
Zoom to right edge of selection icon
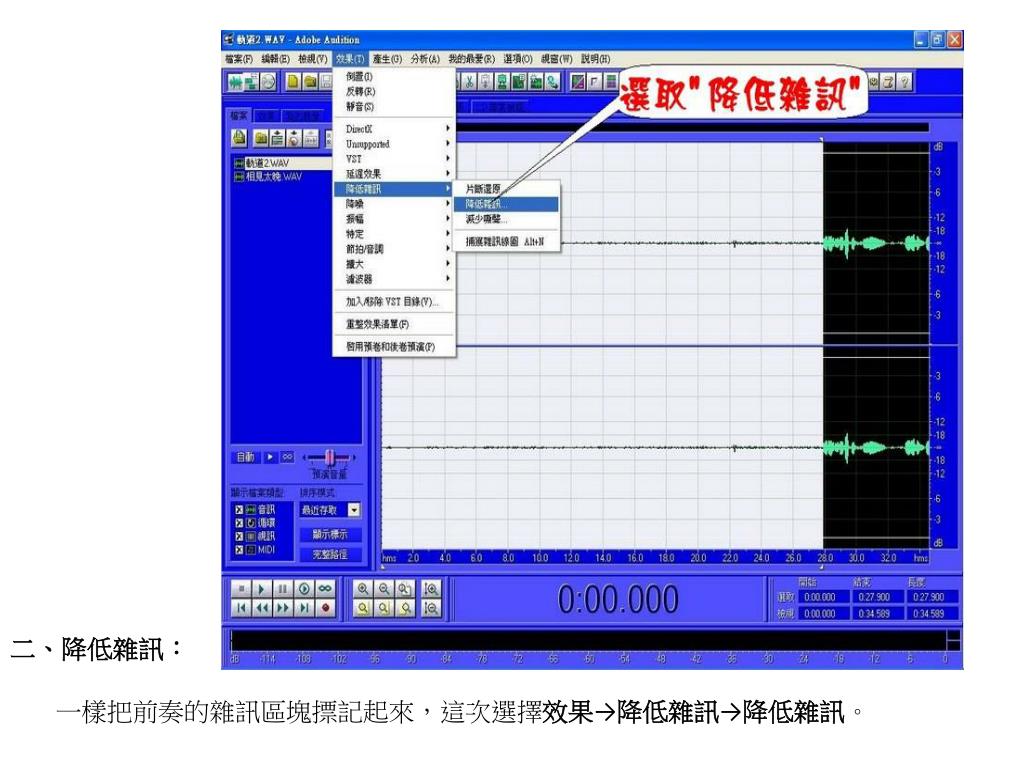pos(405,609)
